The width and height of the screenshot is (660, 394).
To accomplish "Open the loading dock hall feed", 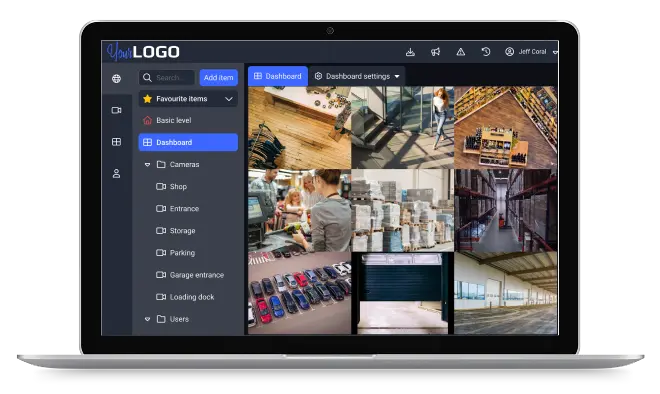I will [x=506, y=293].
